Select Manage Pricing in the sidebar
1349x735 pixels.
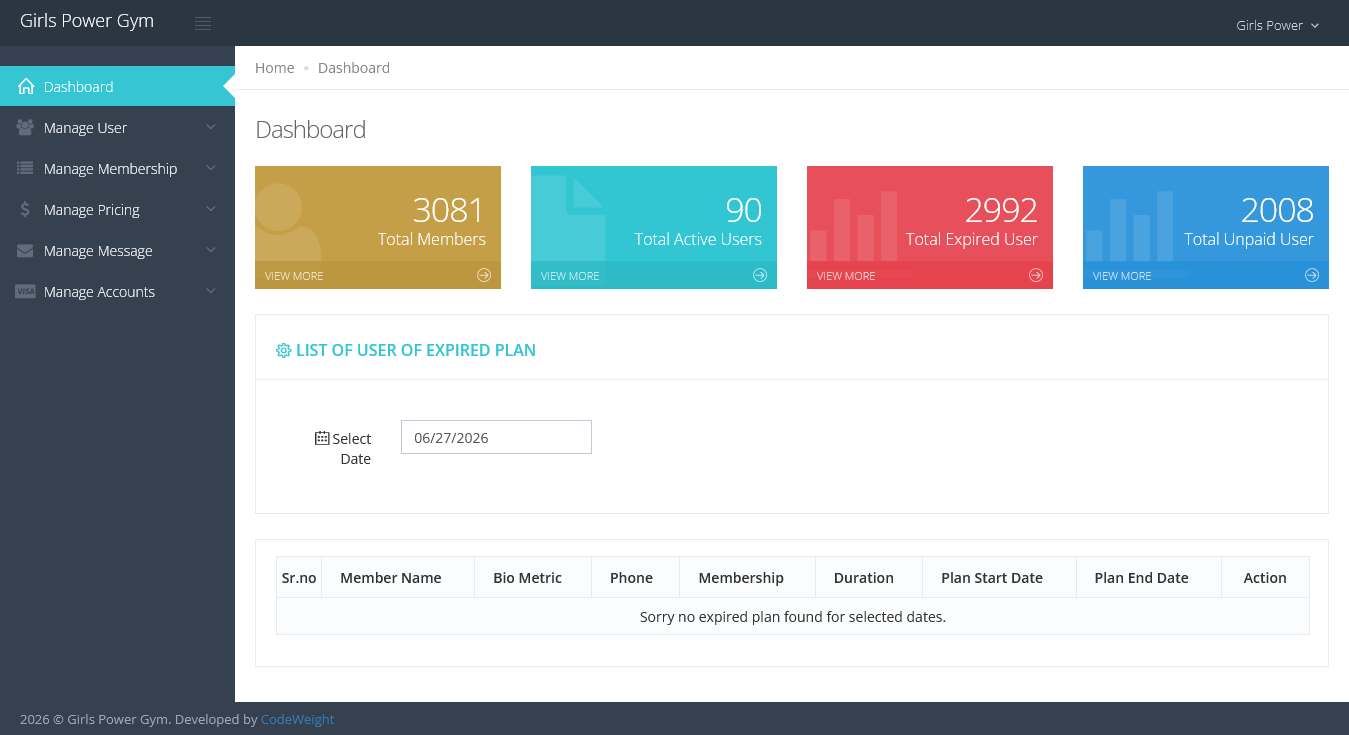117,209
